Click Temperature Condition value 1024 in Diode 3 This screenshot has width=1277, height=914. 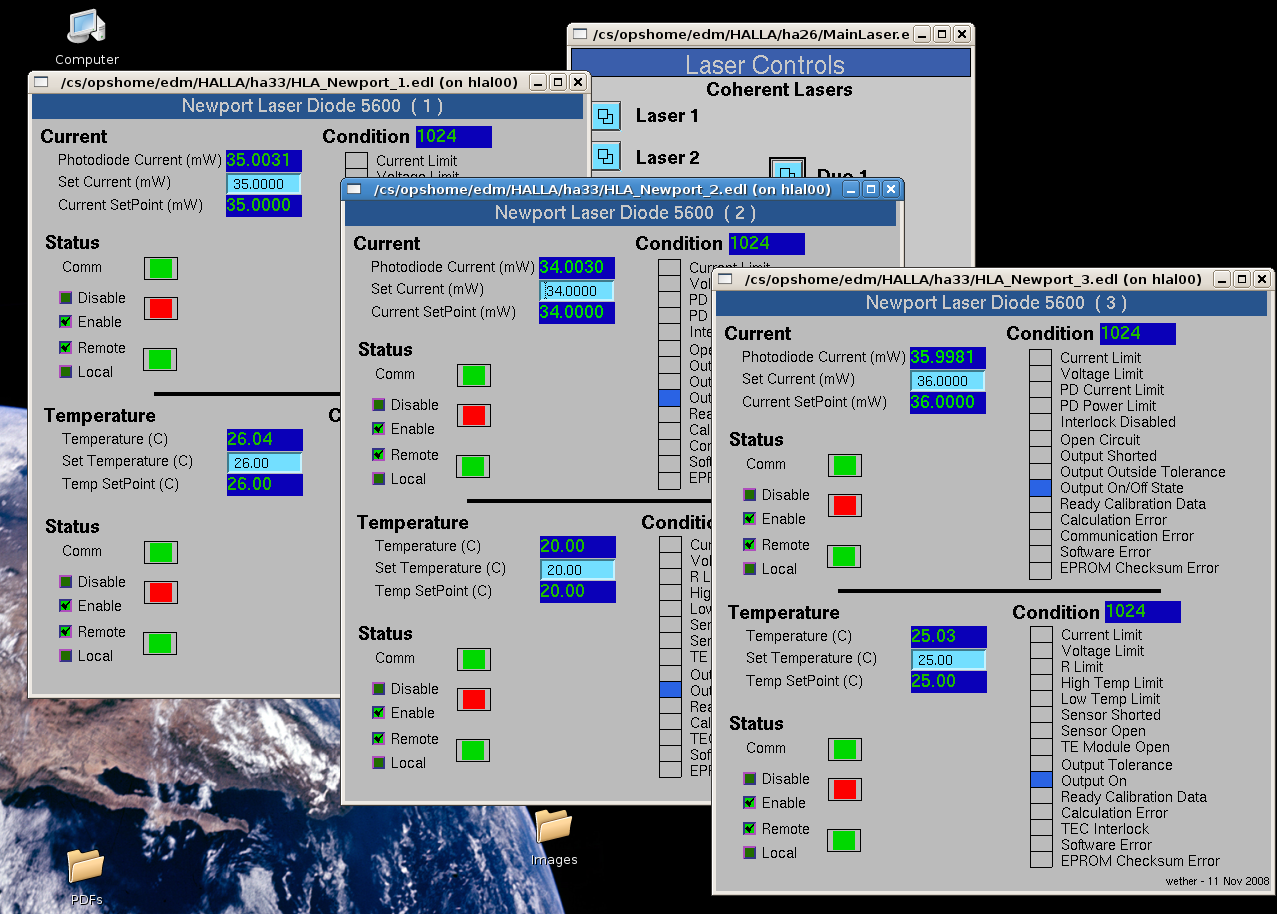1143,611
